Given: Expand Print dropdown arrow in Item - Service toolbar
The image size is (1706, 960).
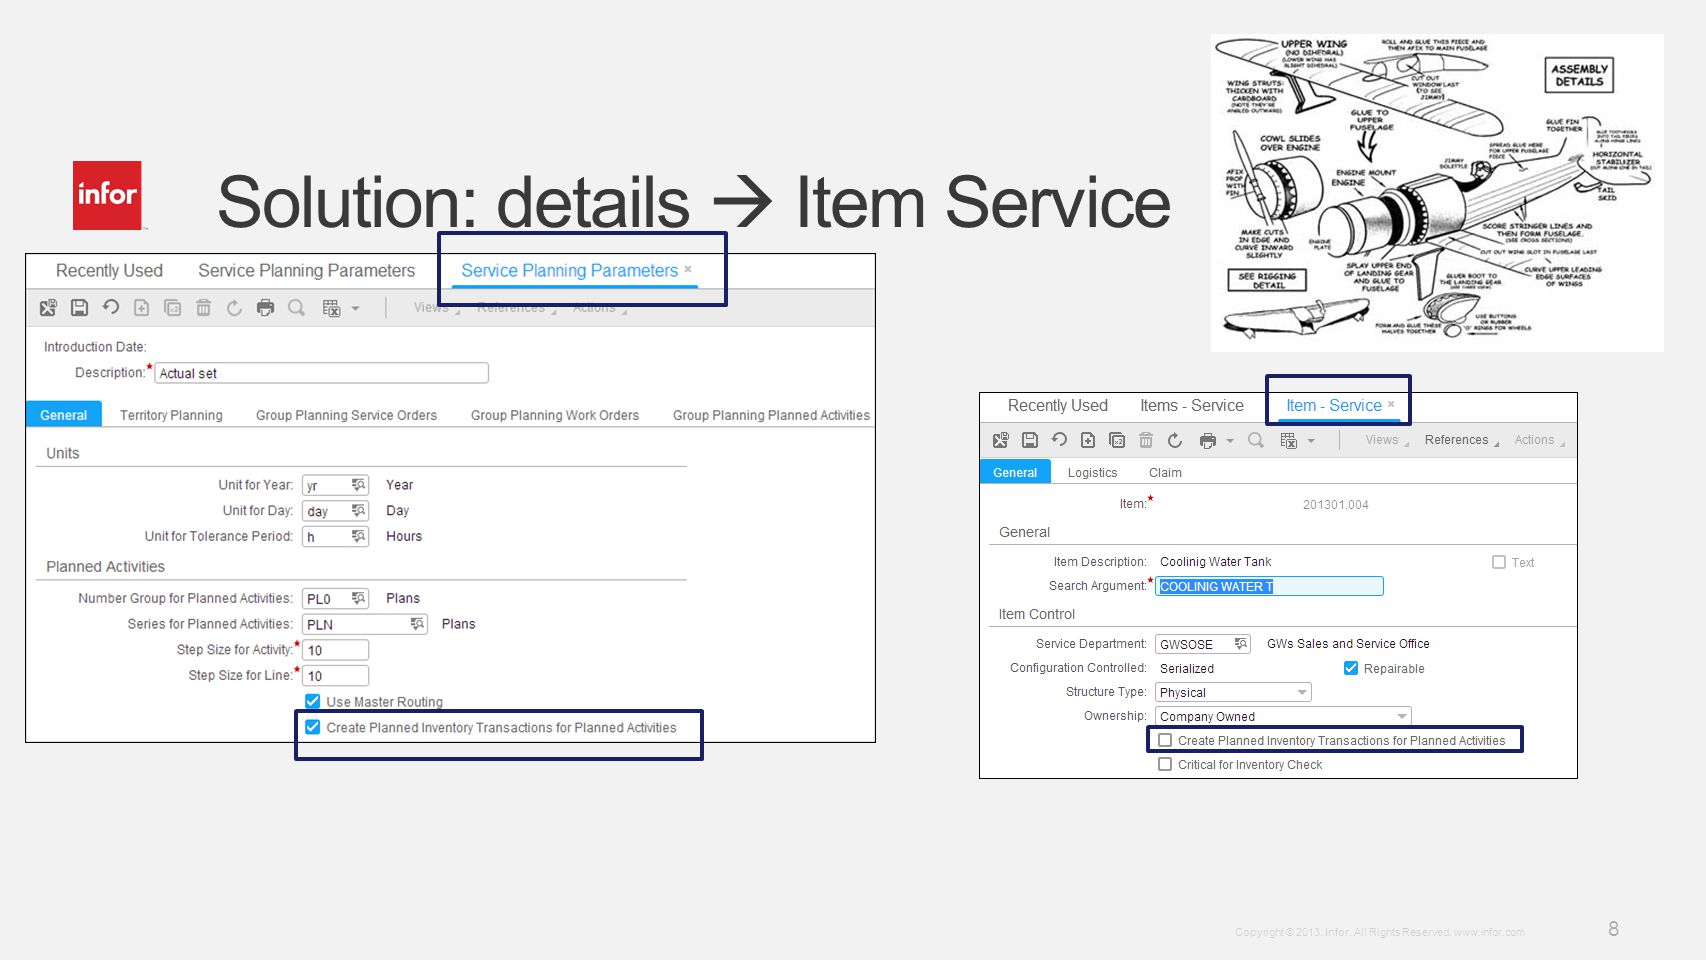Looking at the screenshot, I should pyautogui.click(x=1230, y=440).
